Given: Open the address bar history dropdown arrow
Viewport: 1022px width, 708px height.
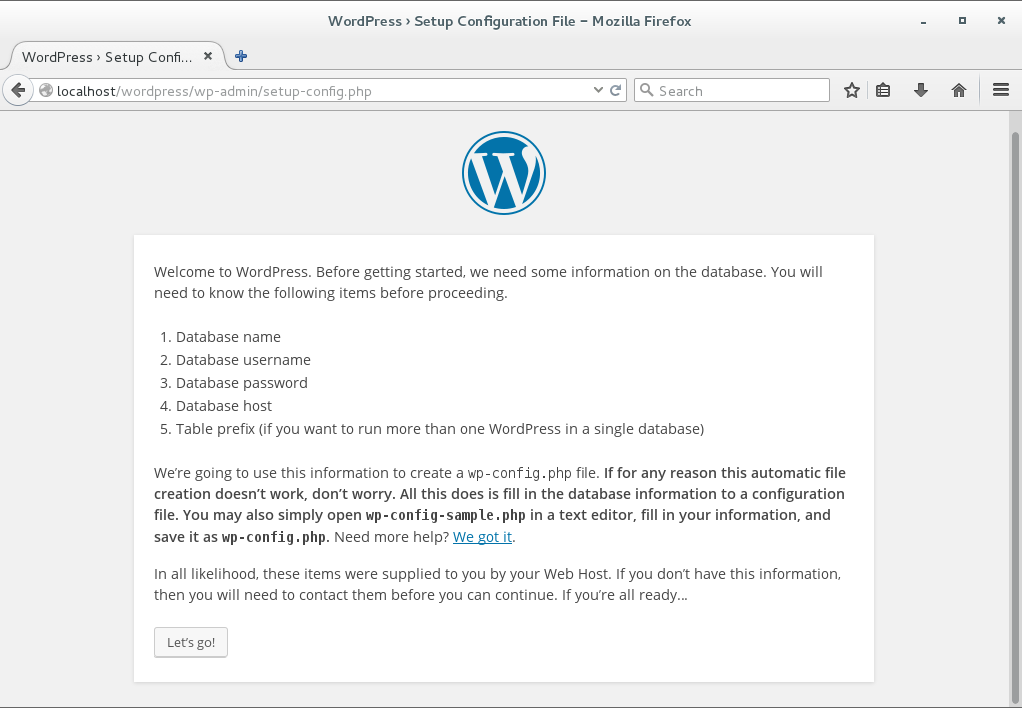Looking at the screenshot, I should coord(597,89).
